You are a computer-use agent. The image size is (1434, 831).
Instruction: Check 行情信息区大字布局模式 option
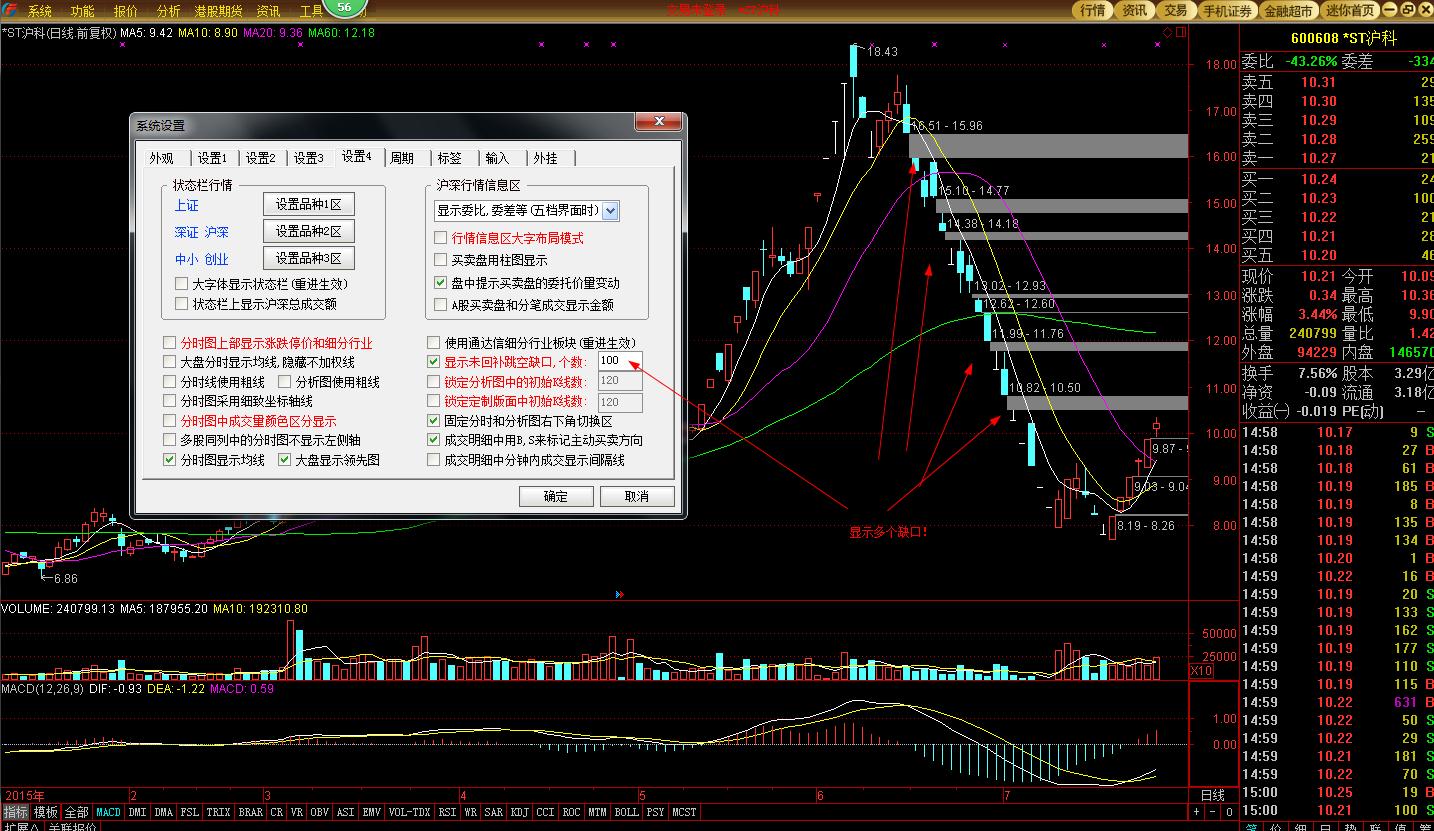pos(440,238)
